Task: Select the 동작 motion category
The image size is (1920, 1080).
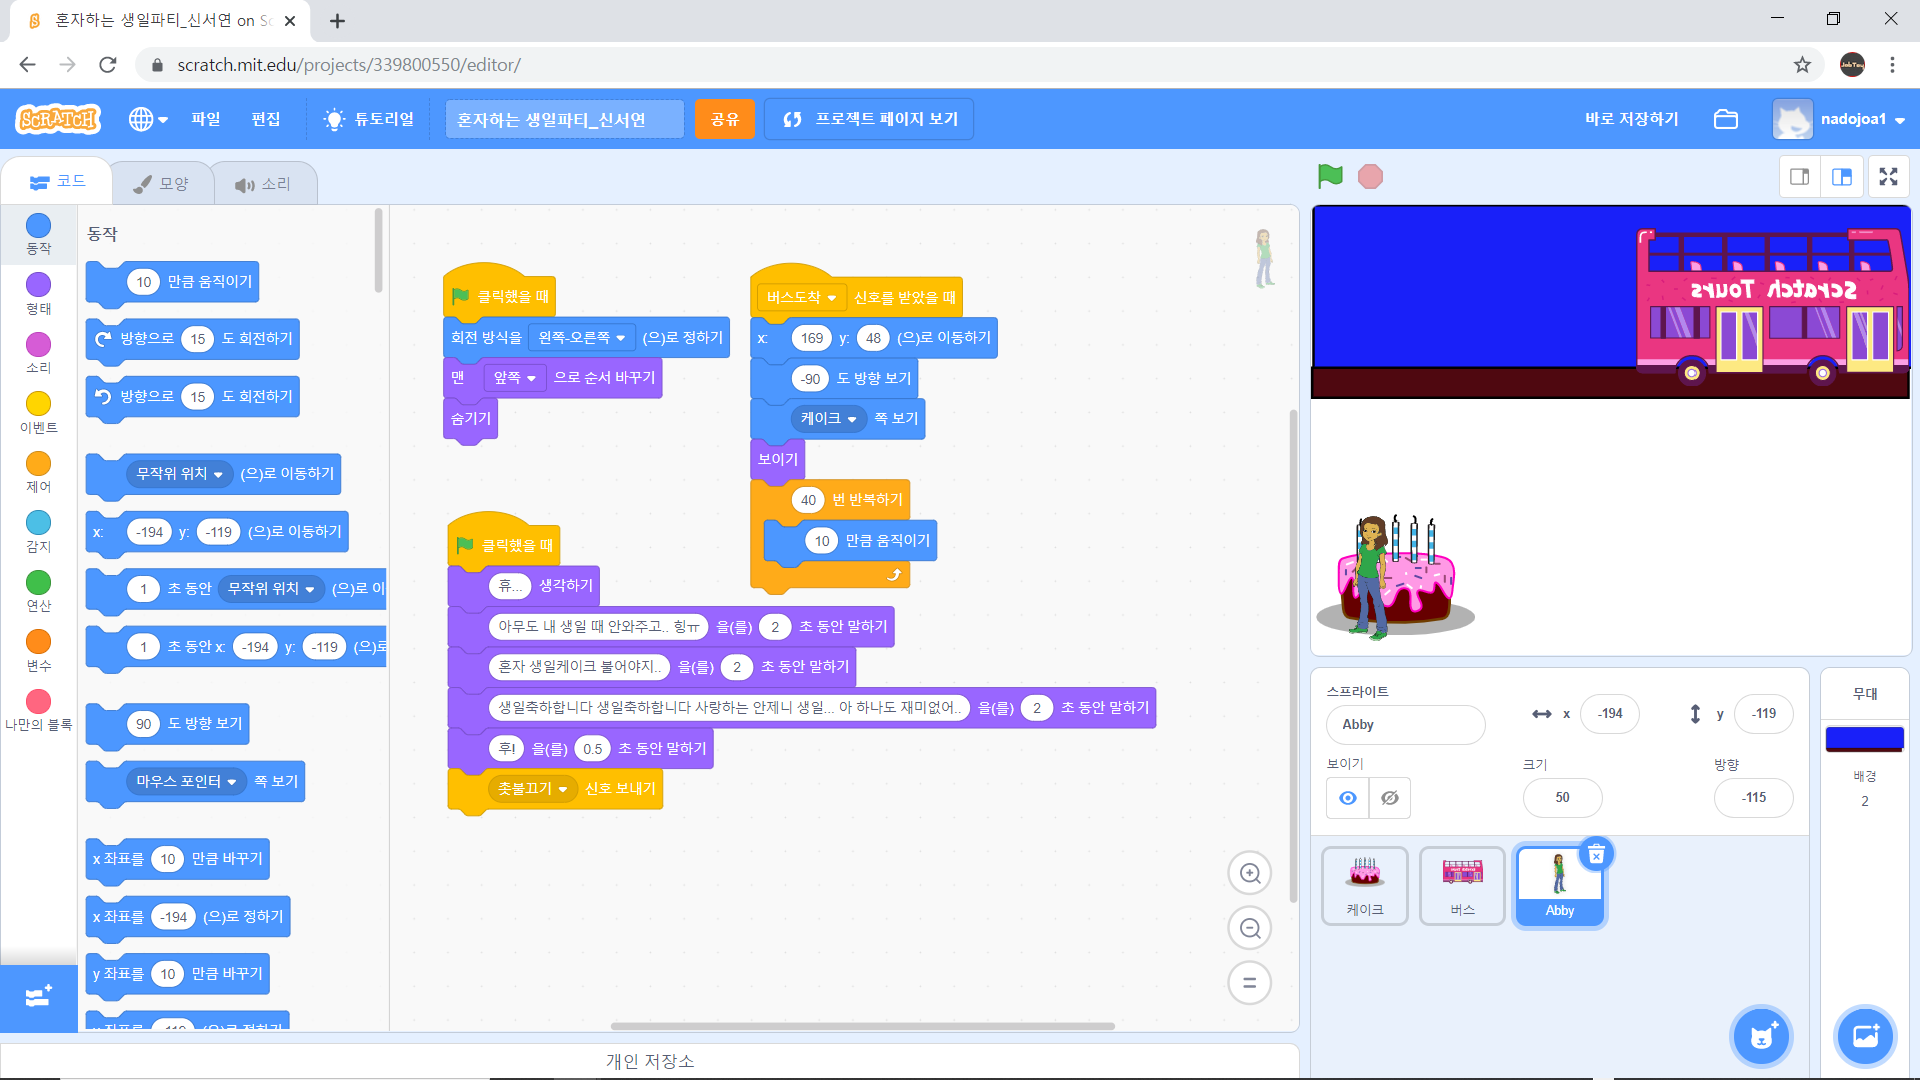Action: pyautogui.click(x=38, y=235)
